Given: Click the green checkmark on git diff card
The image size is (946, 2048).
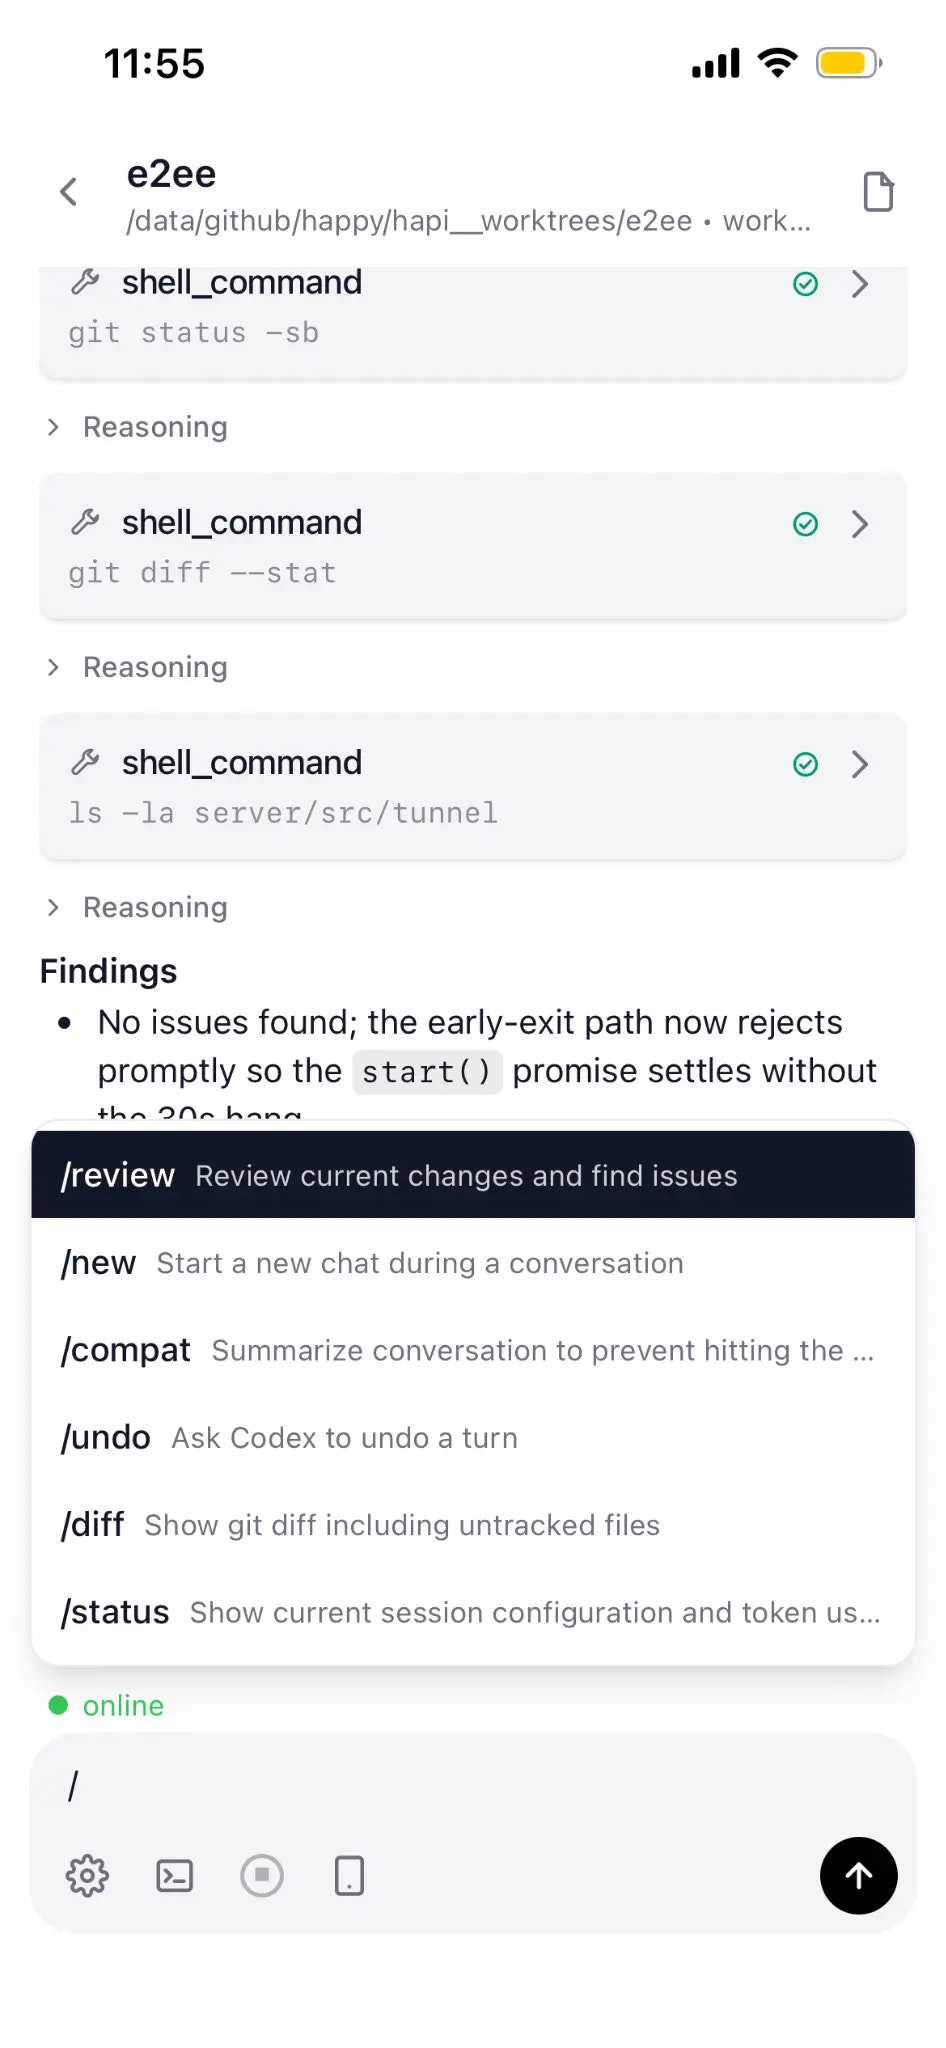Looking at the screenshot, I should (x=806, y=524).
